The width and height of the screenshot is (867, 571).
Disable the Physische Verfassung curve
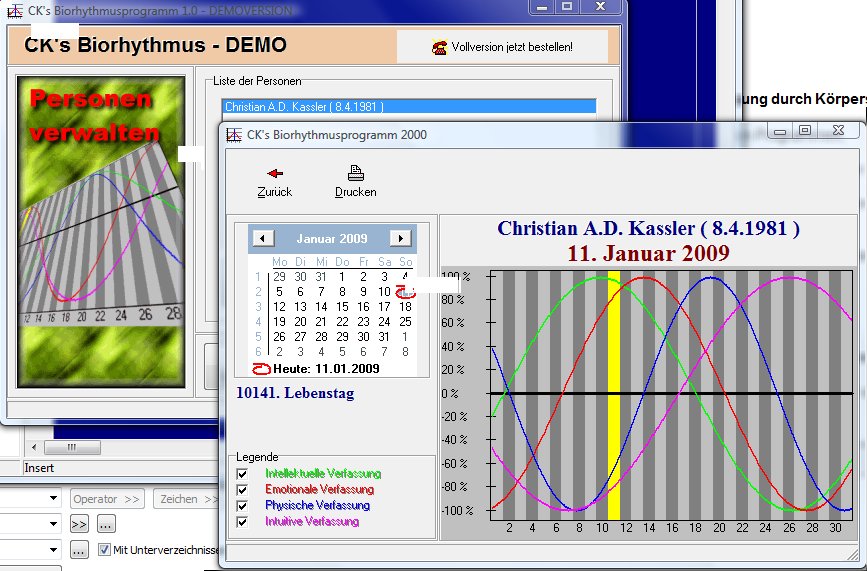pyautogui.click(x=241, y=506)
